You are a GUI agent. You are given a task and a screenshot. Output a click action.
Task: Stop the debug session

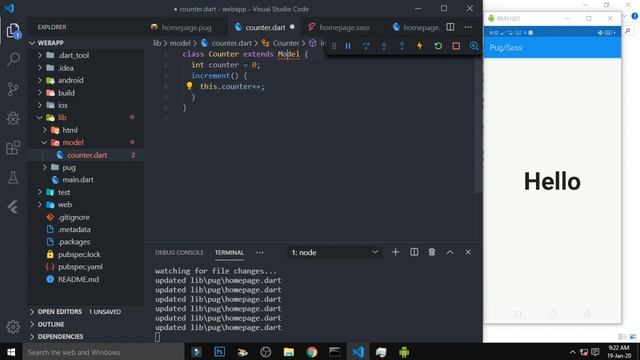pos(456,46)
